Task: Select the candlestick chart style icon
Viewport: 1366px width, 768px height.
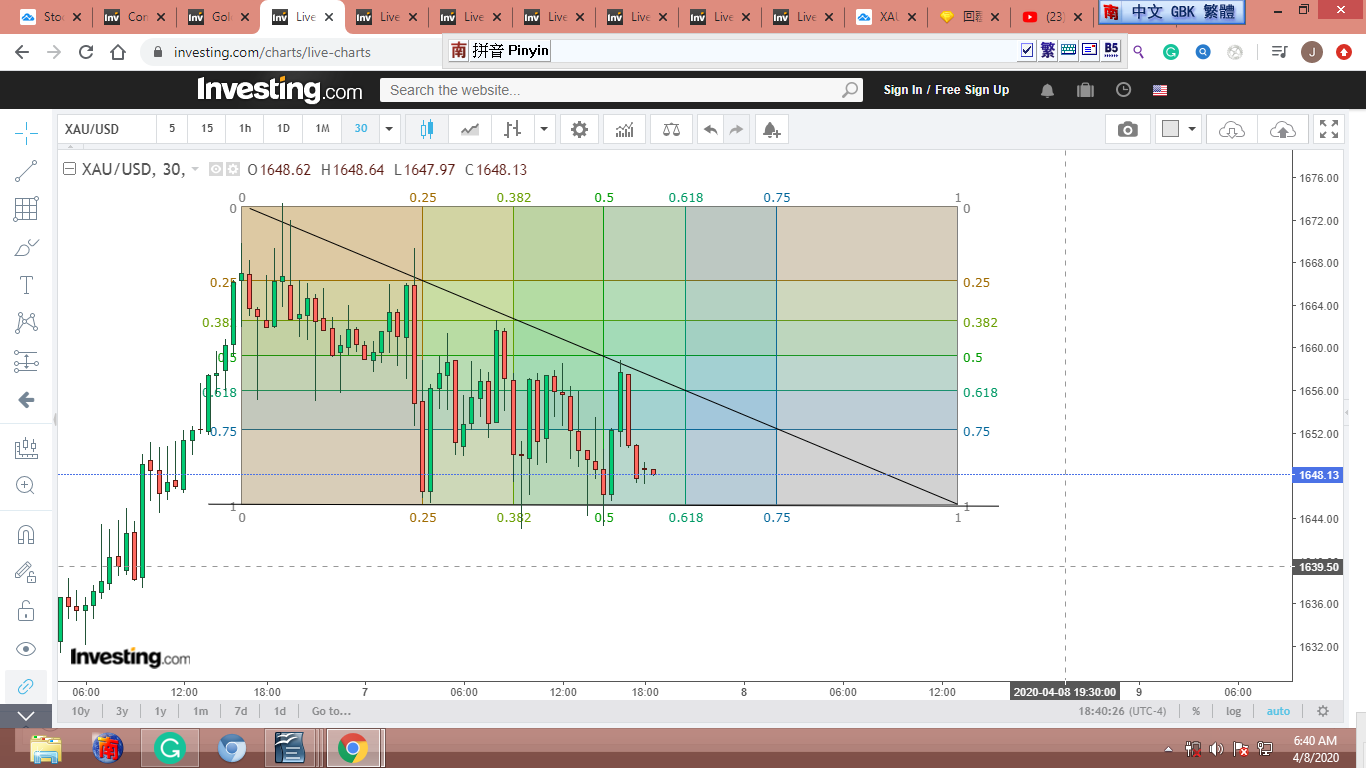Action: (x=428, y=129)
